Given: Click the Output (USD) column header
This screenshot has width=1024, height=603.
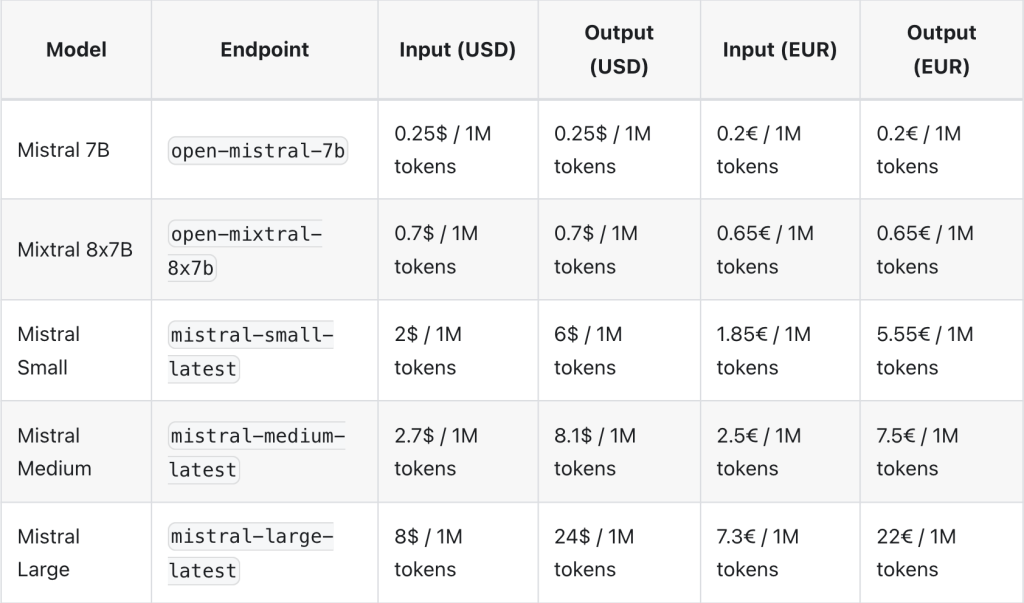Looking at the screenshot, I should point(619,50).
